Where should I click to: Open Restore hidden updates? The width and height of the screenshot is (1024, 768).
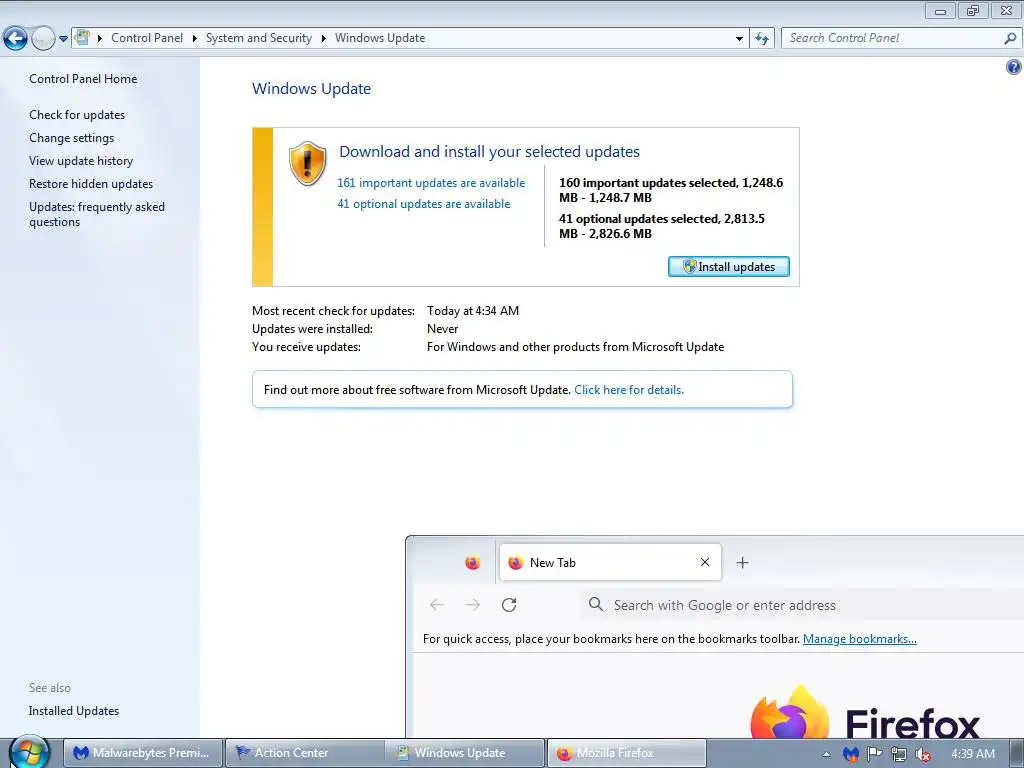coord(91,184)
